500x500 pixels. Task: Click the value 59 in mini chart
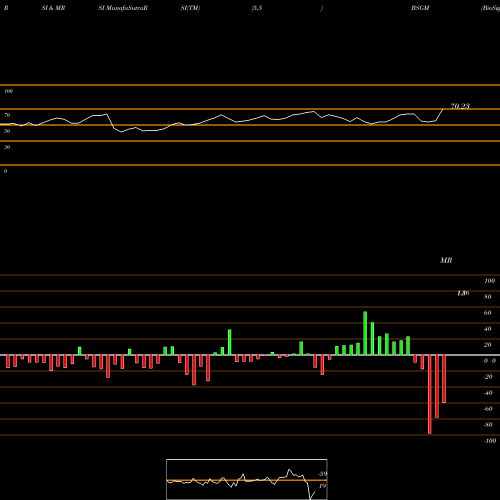pyautogui.click(x=322, y=474)
